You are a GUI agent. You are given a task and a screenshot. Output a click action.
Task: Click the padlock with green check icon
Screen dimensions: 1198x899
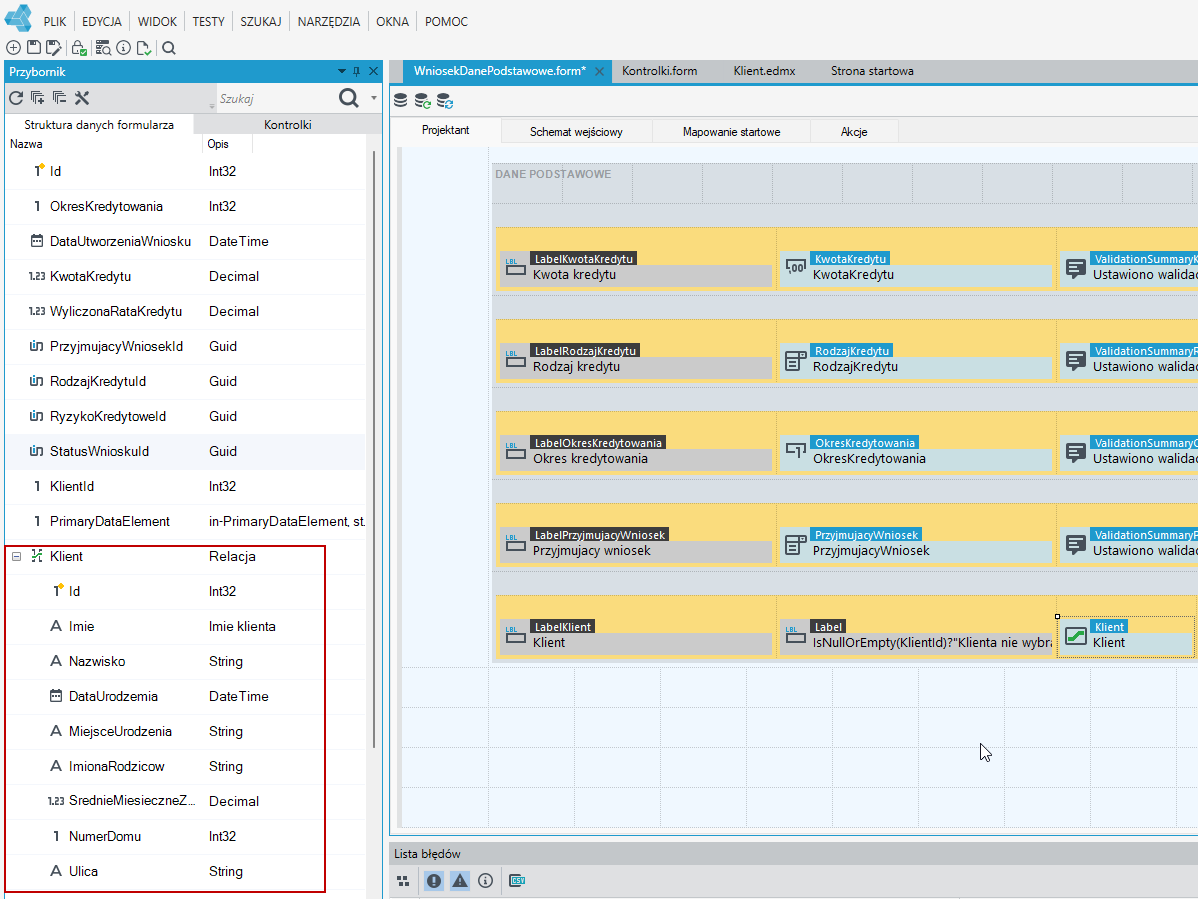[79, 48]
